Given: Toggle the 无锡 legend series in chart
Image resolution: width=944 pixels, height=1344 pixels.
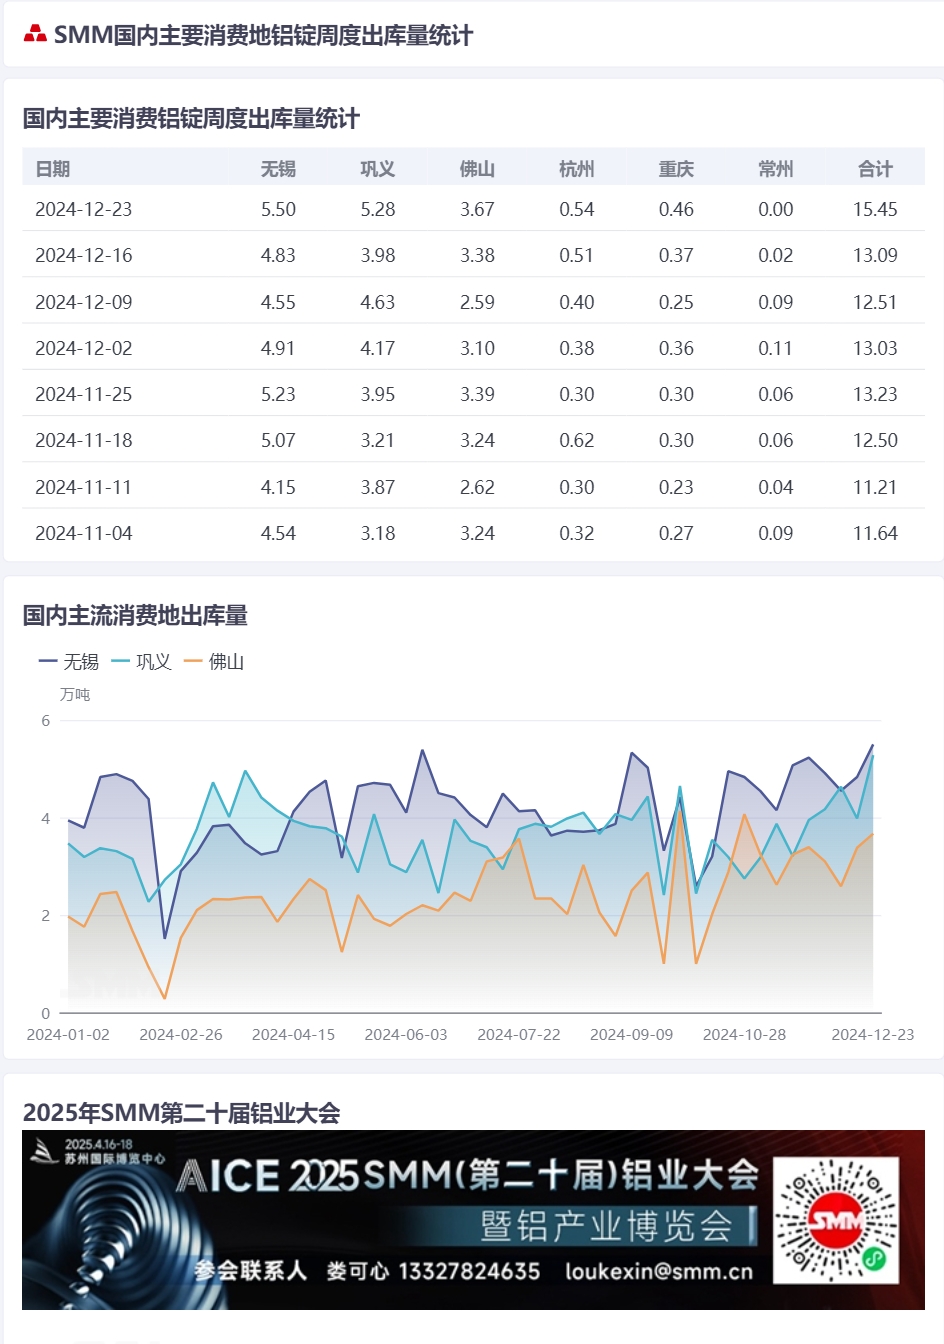Looking at the screenshot, I should [69, 662].
